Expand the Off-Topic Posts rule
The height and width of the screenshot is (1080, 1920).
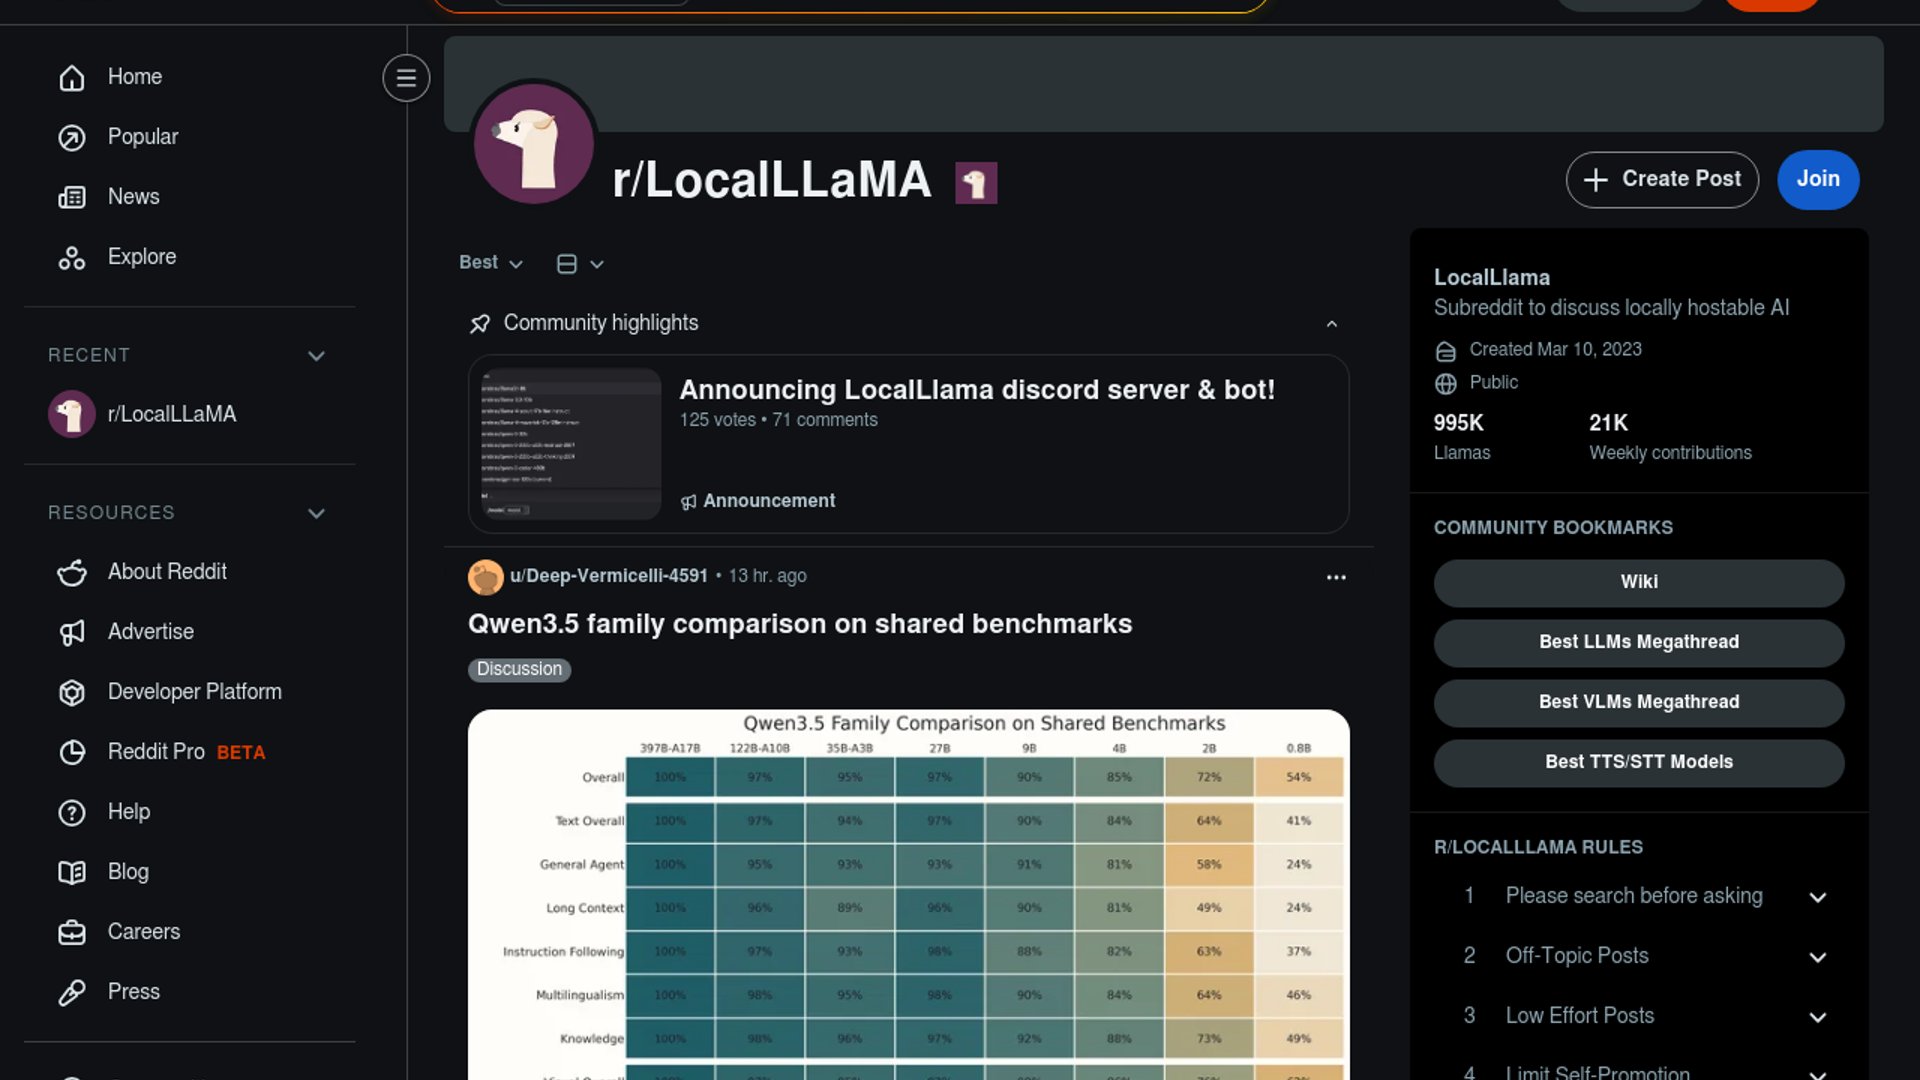point(1817,957)
